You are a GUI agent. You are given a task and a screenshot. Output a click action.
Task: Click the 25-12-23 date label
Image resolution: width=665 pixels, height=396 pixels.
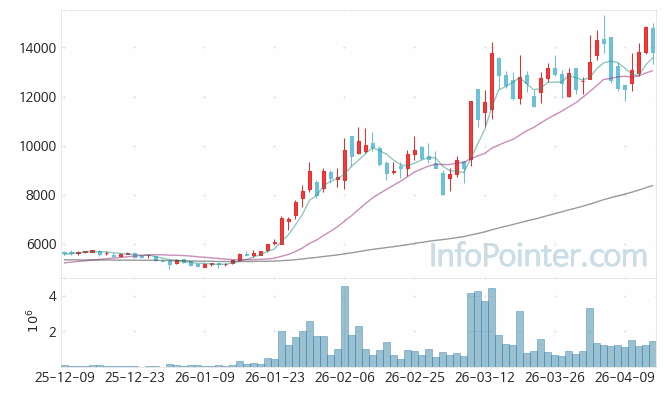click(x=134, y=377)
